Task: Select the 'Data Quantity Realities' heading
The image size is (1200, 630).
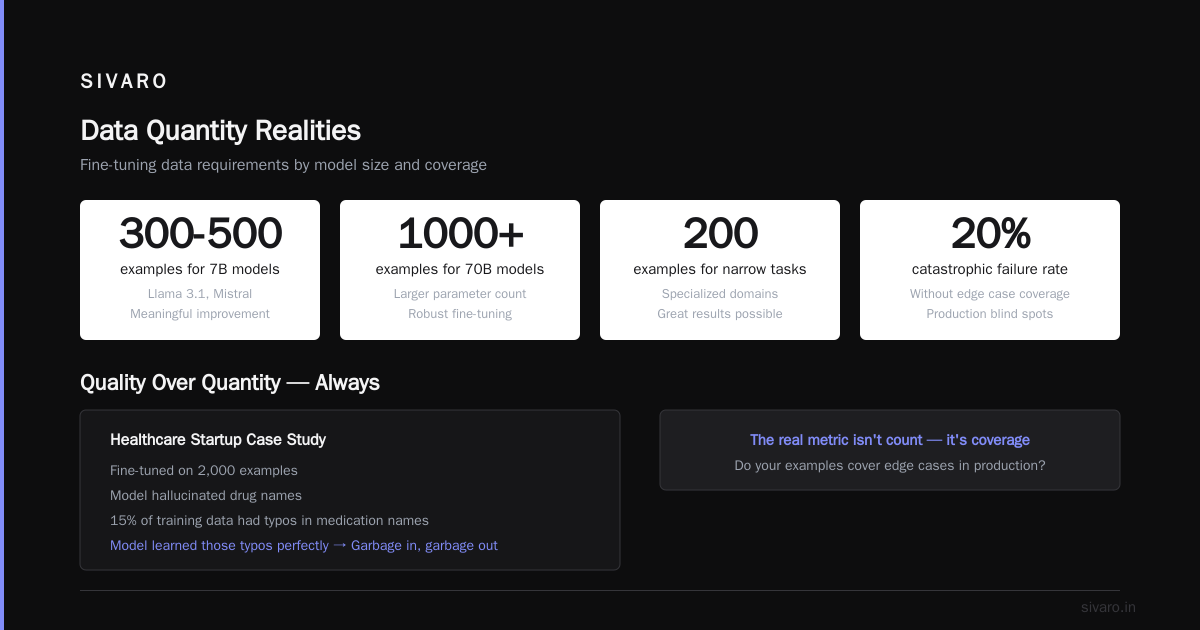Action: [x=220, y=131]
